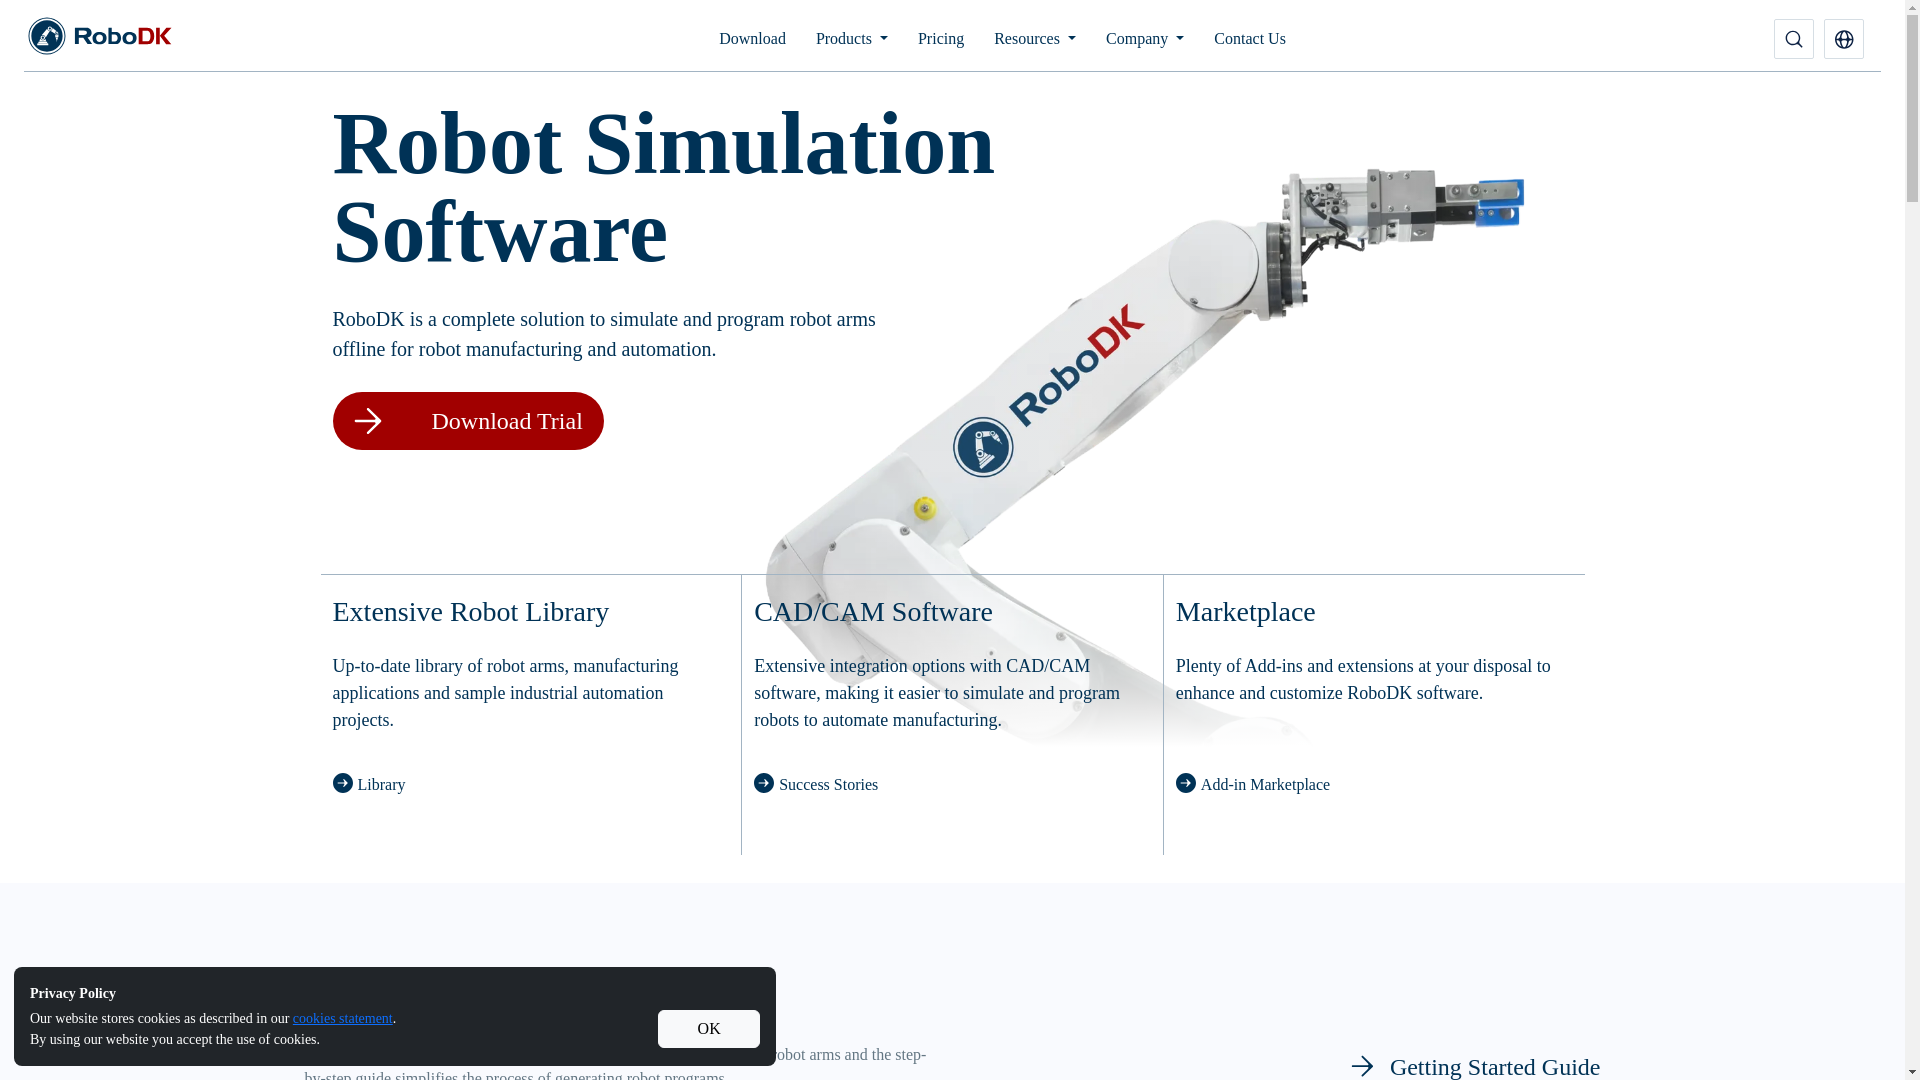
Task: Open the Download nav link
Action: click(752, 39)
